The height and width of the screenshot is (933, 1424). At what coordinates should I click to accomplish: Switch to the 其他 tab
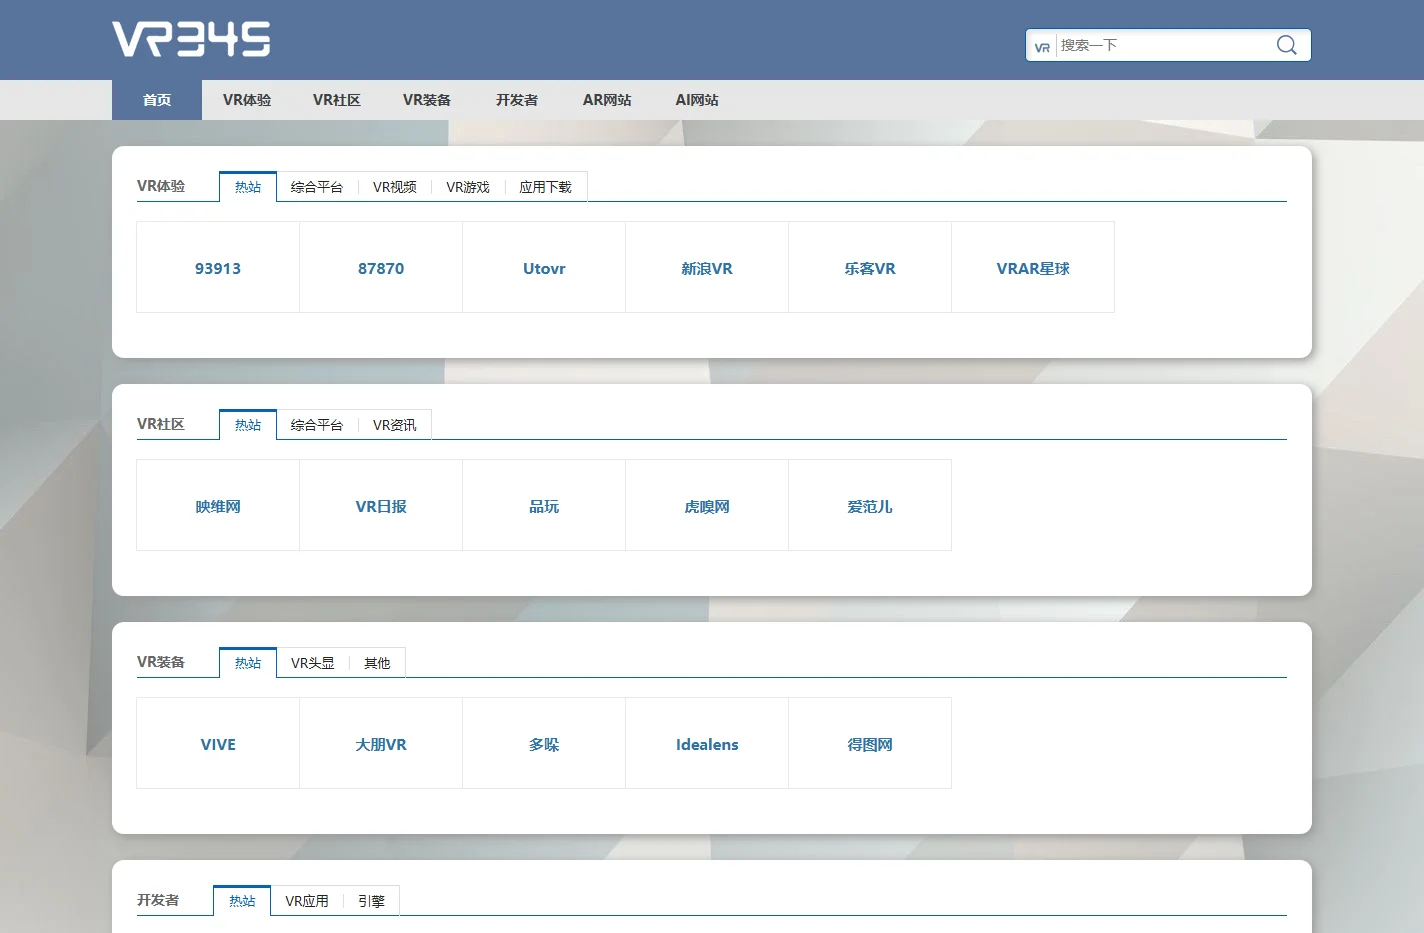point(377,663)
